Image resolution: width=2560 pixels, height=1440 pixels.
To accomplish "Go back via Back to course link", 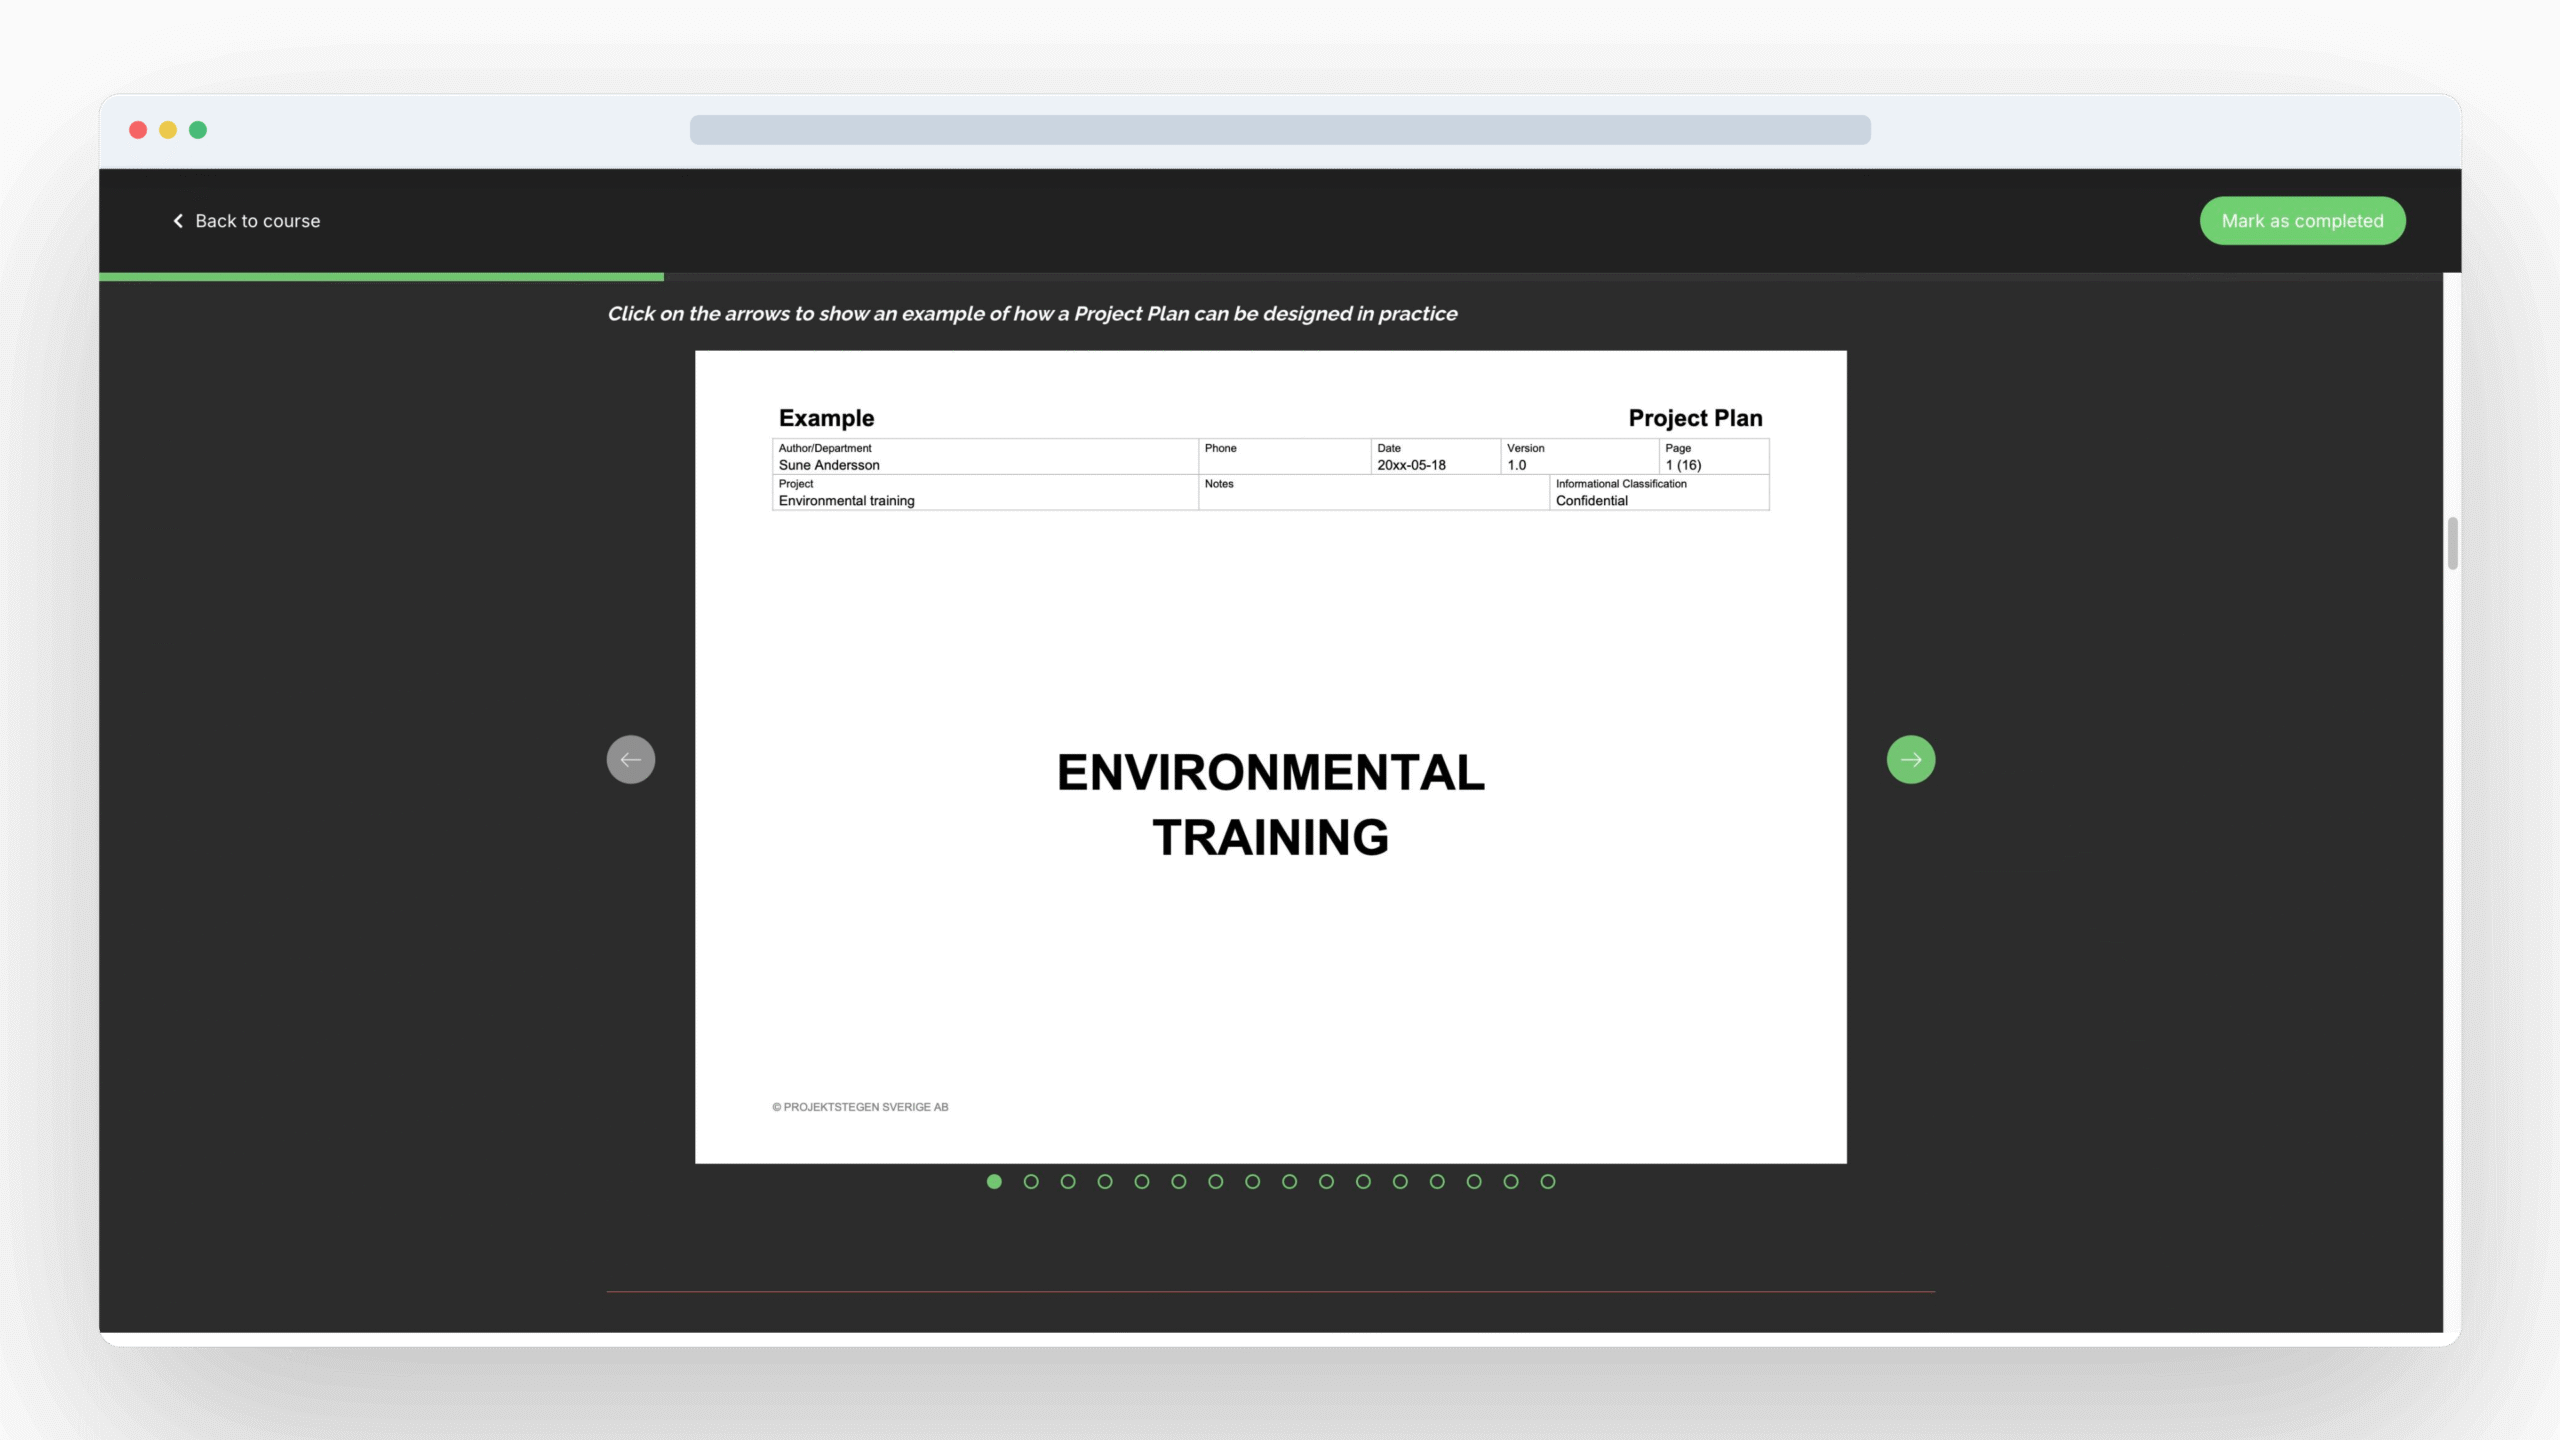I will click(x=257, y=221).
